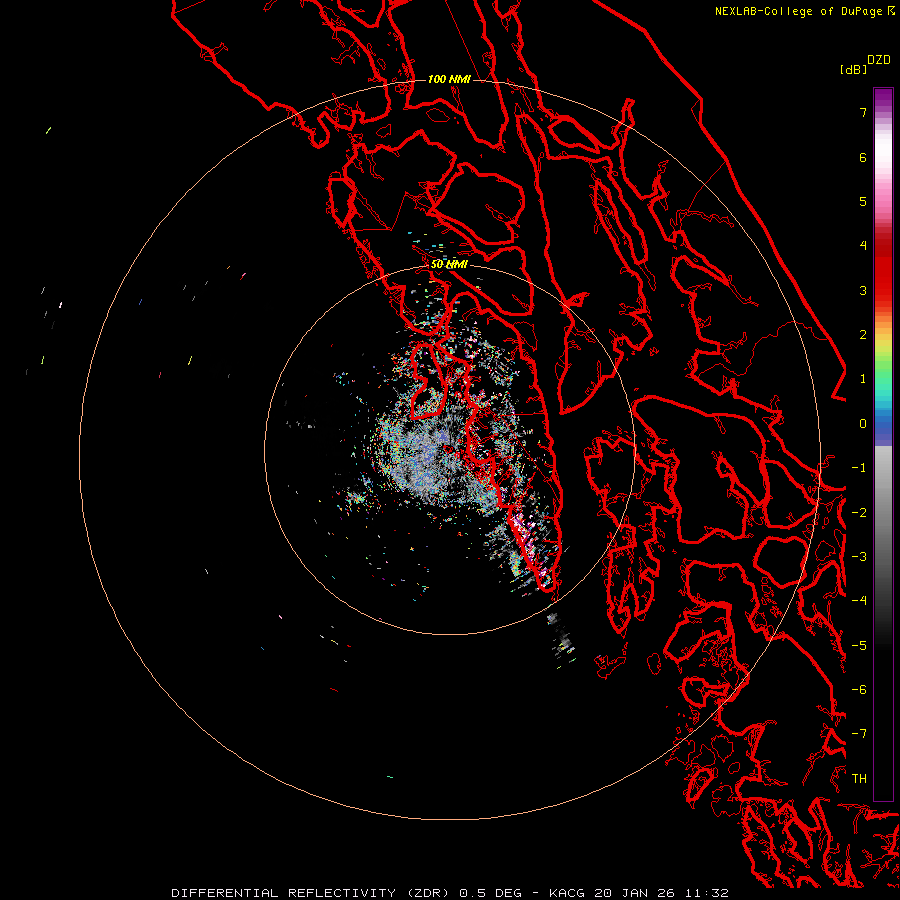This screenshot has height=900, width=900.
Task: Click the 5 value on color scale
Action: [x=863, y=201]
